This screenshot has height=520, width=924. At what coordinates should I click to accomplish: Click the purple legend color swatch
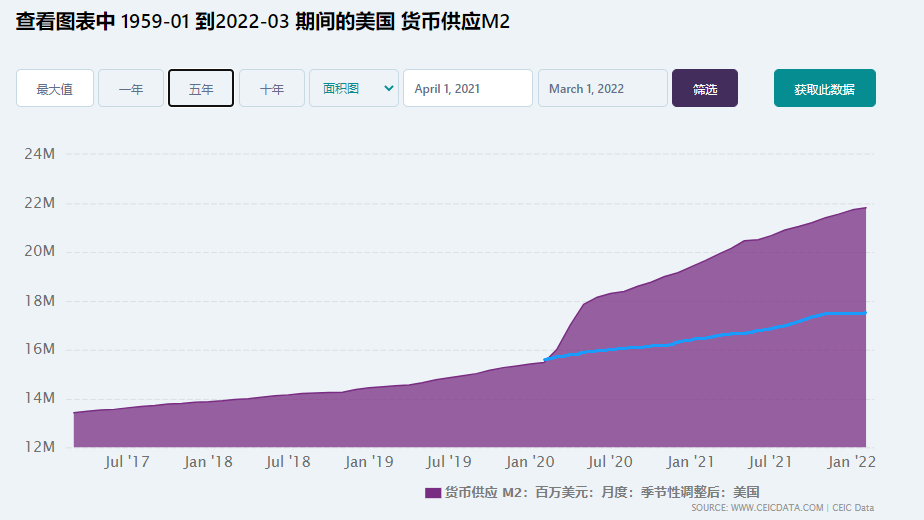tap(432, 492)
